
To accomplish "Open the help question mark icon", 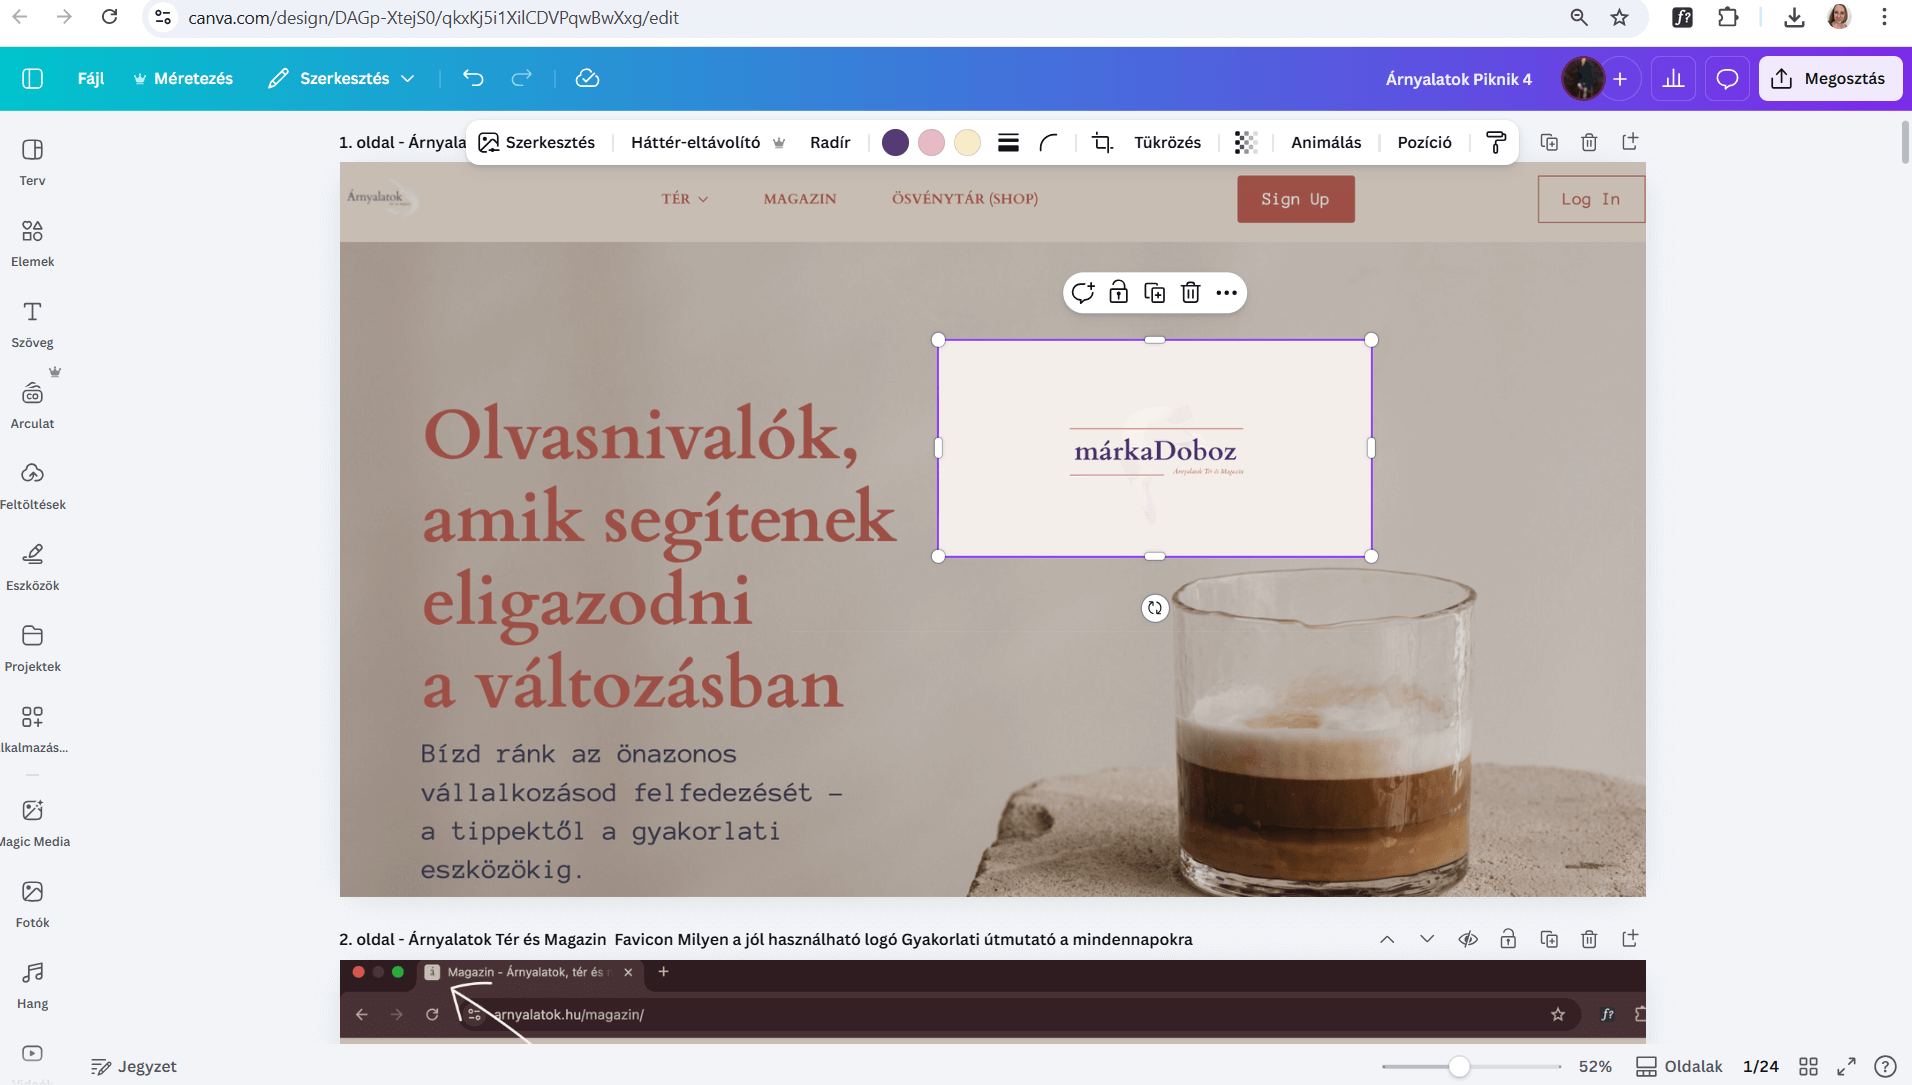I will point(1885,1067).
